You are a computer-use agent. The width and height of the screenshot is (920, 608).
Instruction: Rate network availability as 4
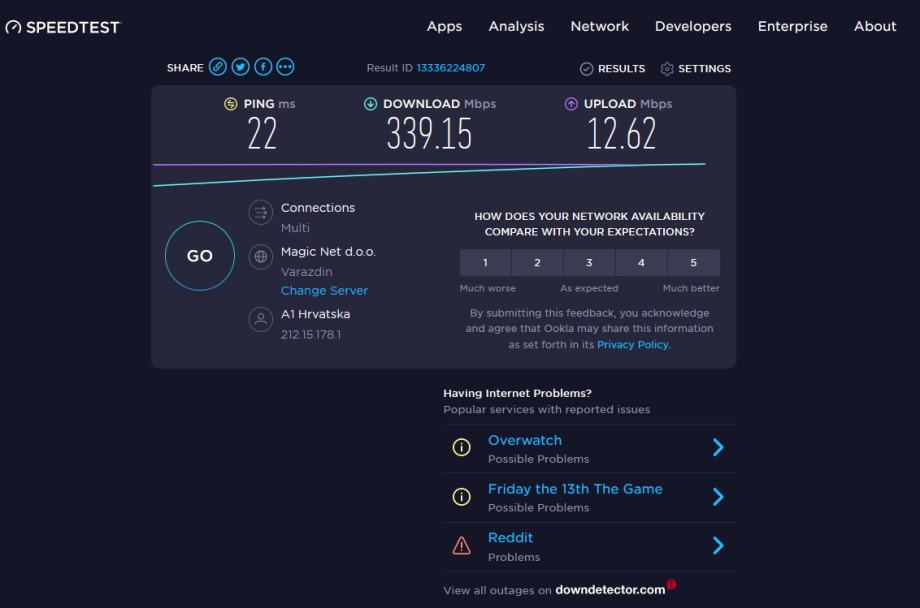(x=641, y=262)
